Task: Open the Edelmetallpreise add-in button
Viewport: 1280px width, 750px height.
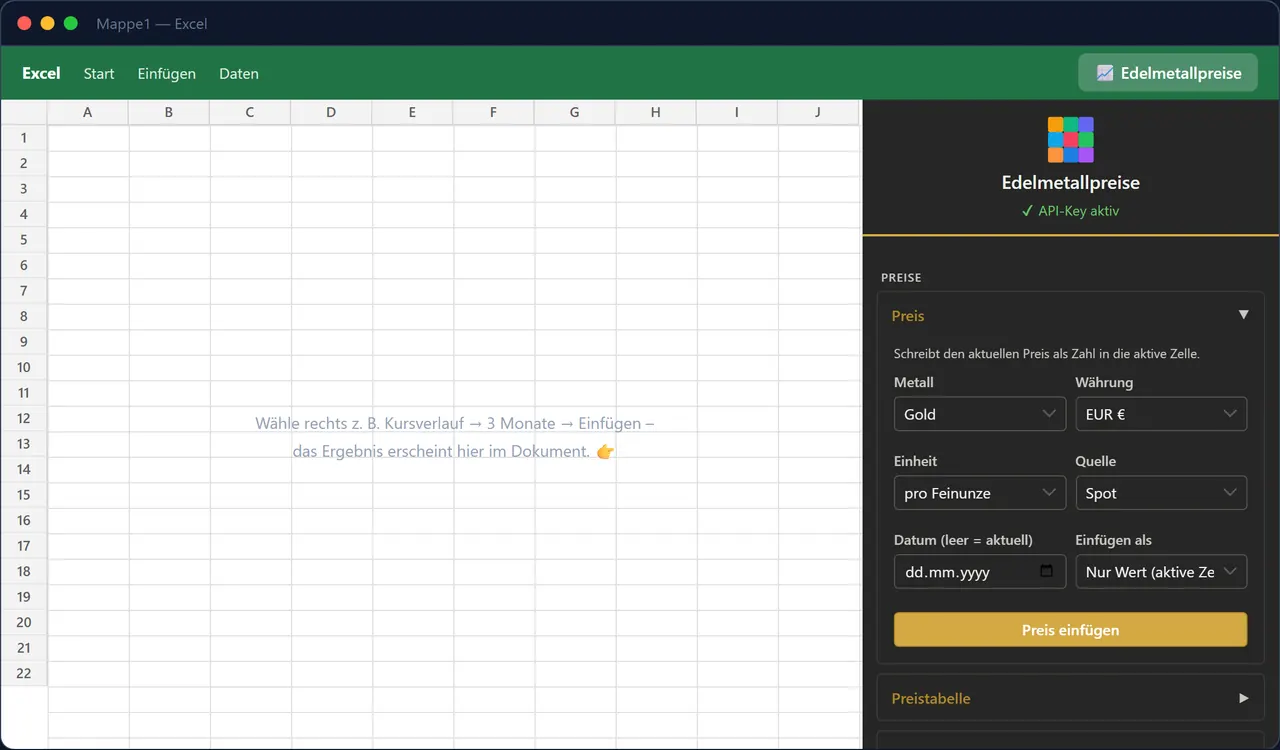Action: click(1168, 73)
